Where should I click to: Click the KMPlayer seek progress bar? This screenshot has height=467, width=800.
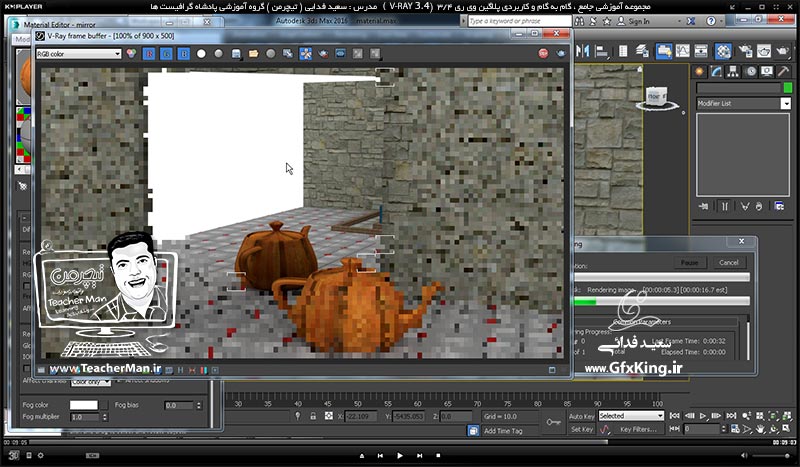399,442
